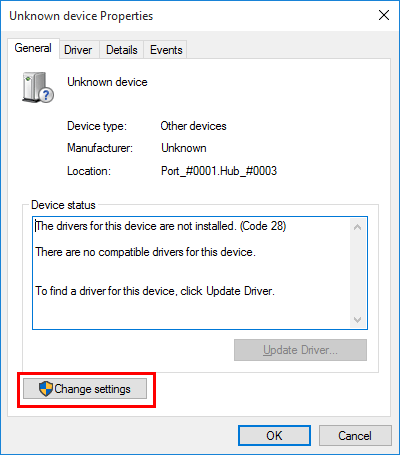Click the 'To find a driver' status line

point(155,291)
